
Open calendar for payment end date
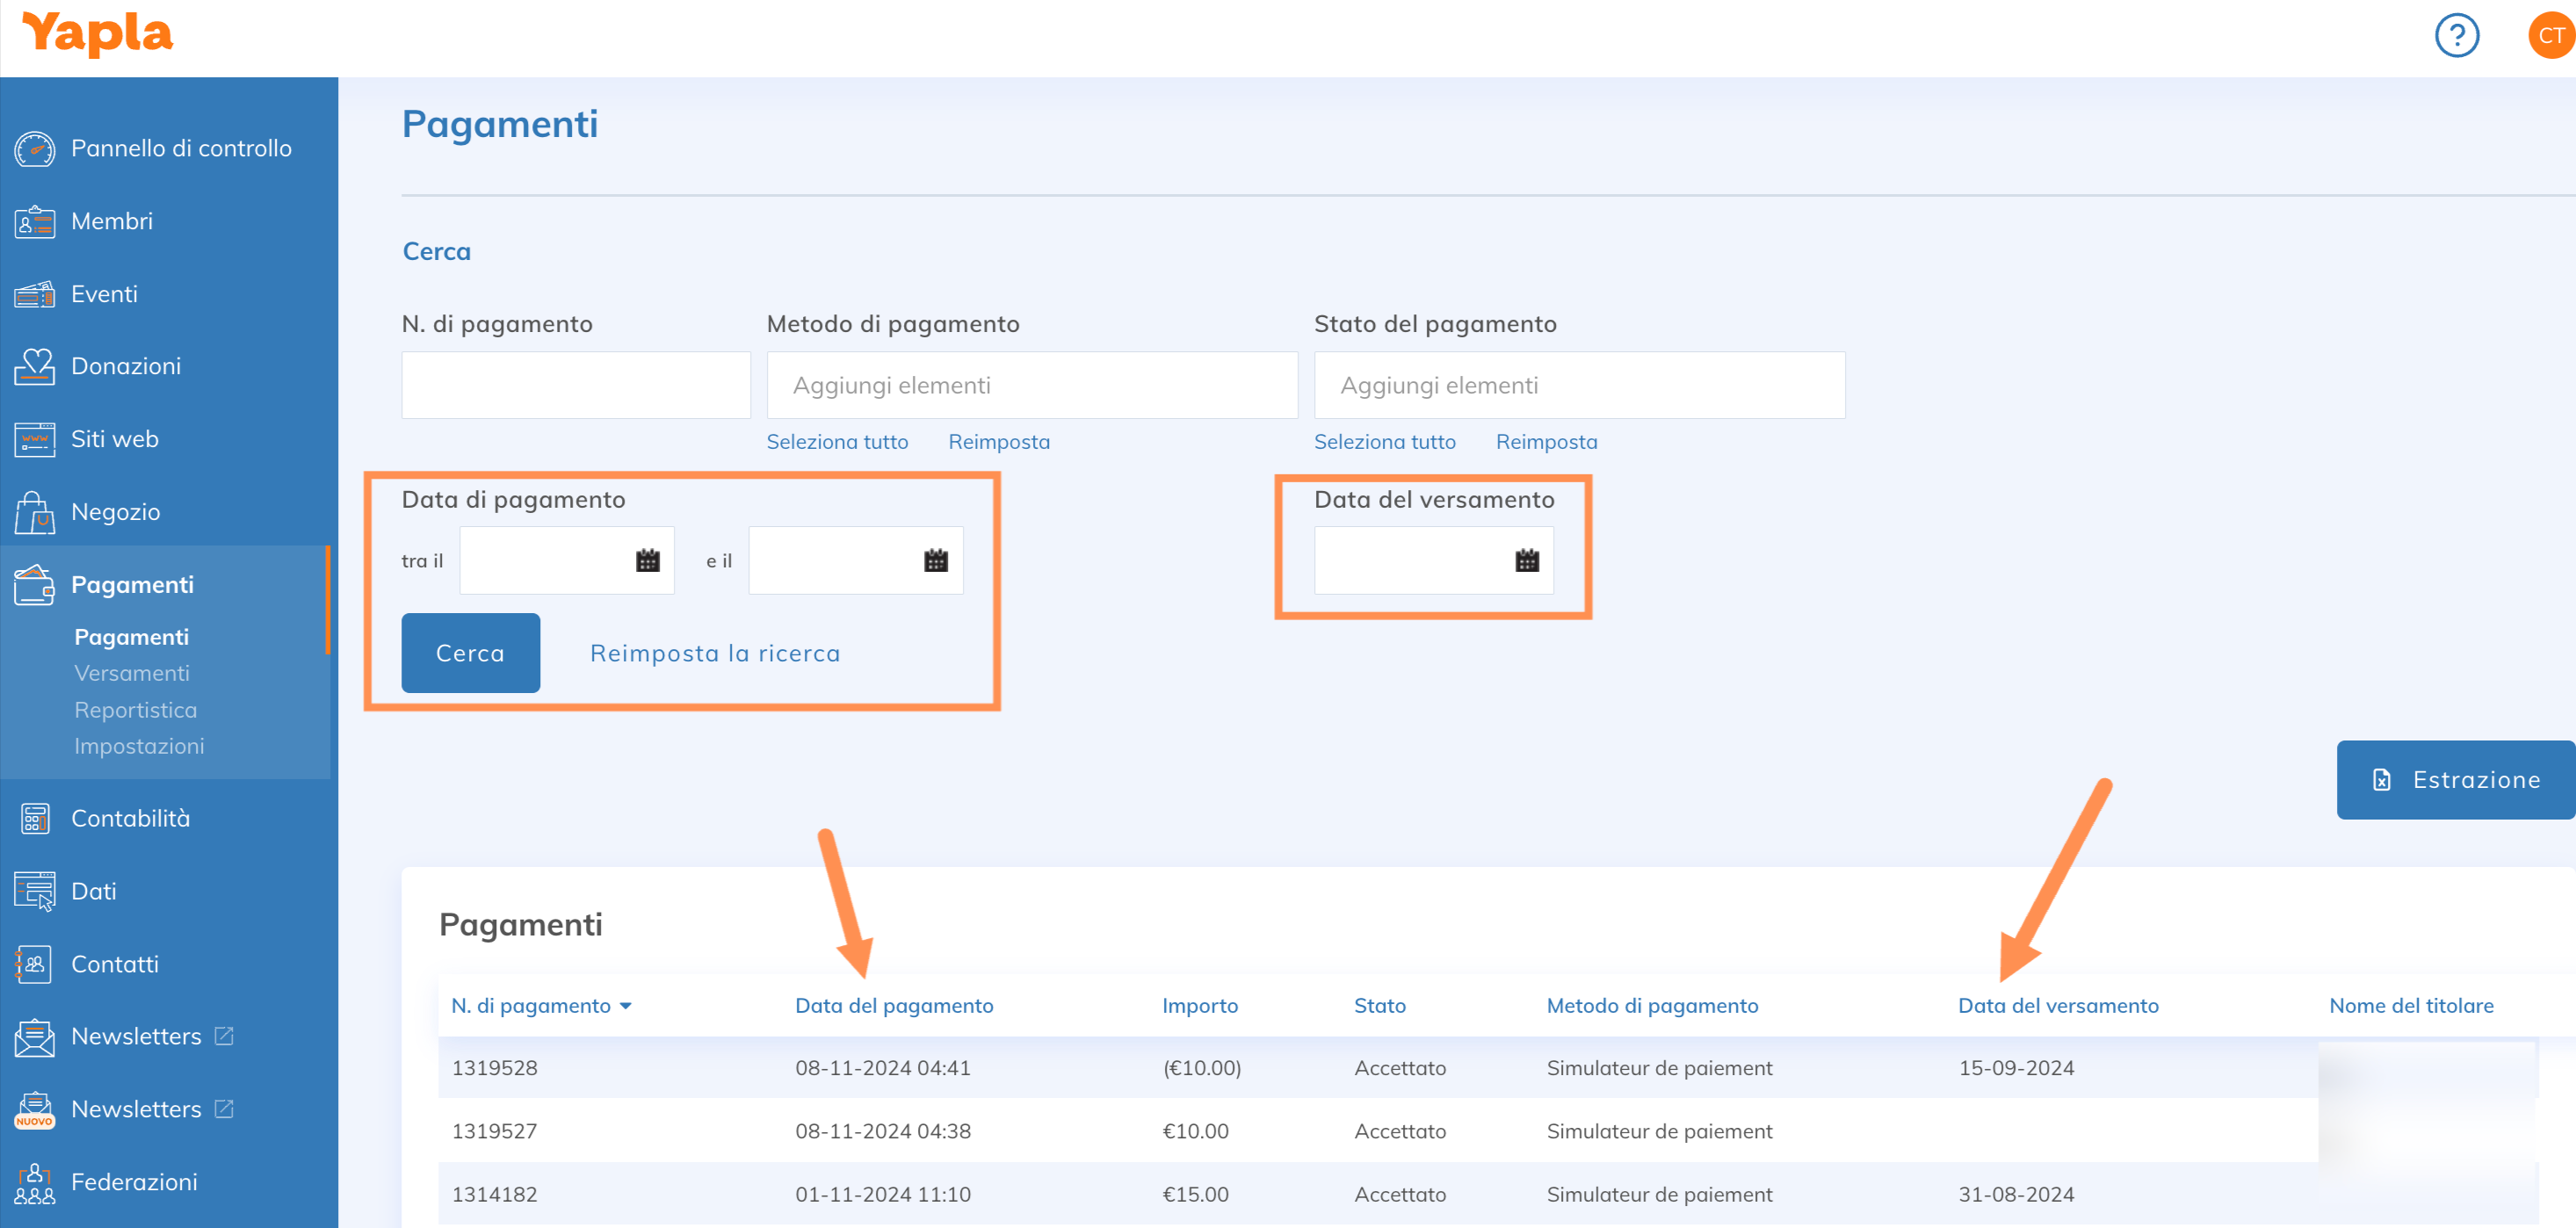coord(935,561)
